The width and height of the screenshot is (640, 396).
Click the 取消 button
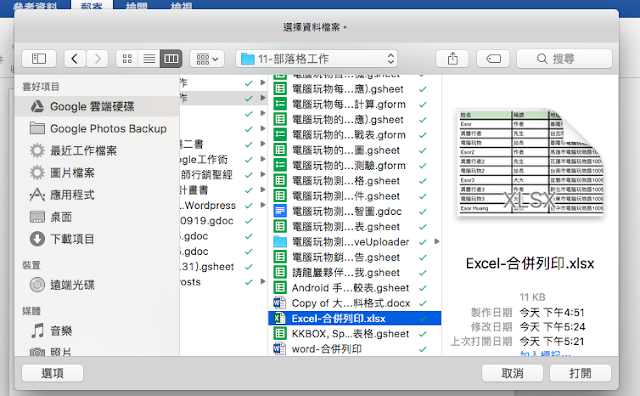(512, 373)
